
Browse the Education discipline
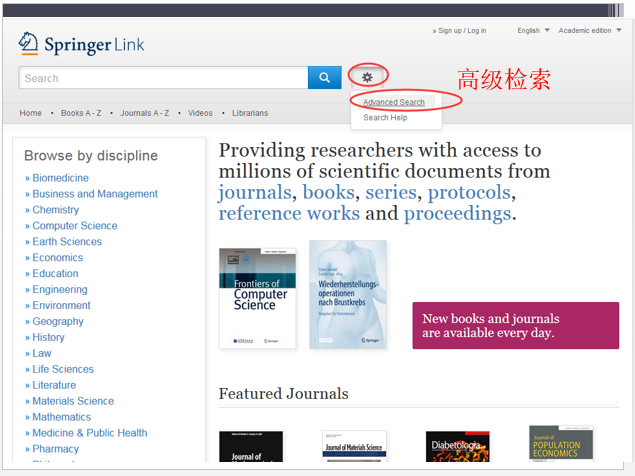coord(55,273)
